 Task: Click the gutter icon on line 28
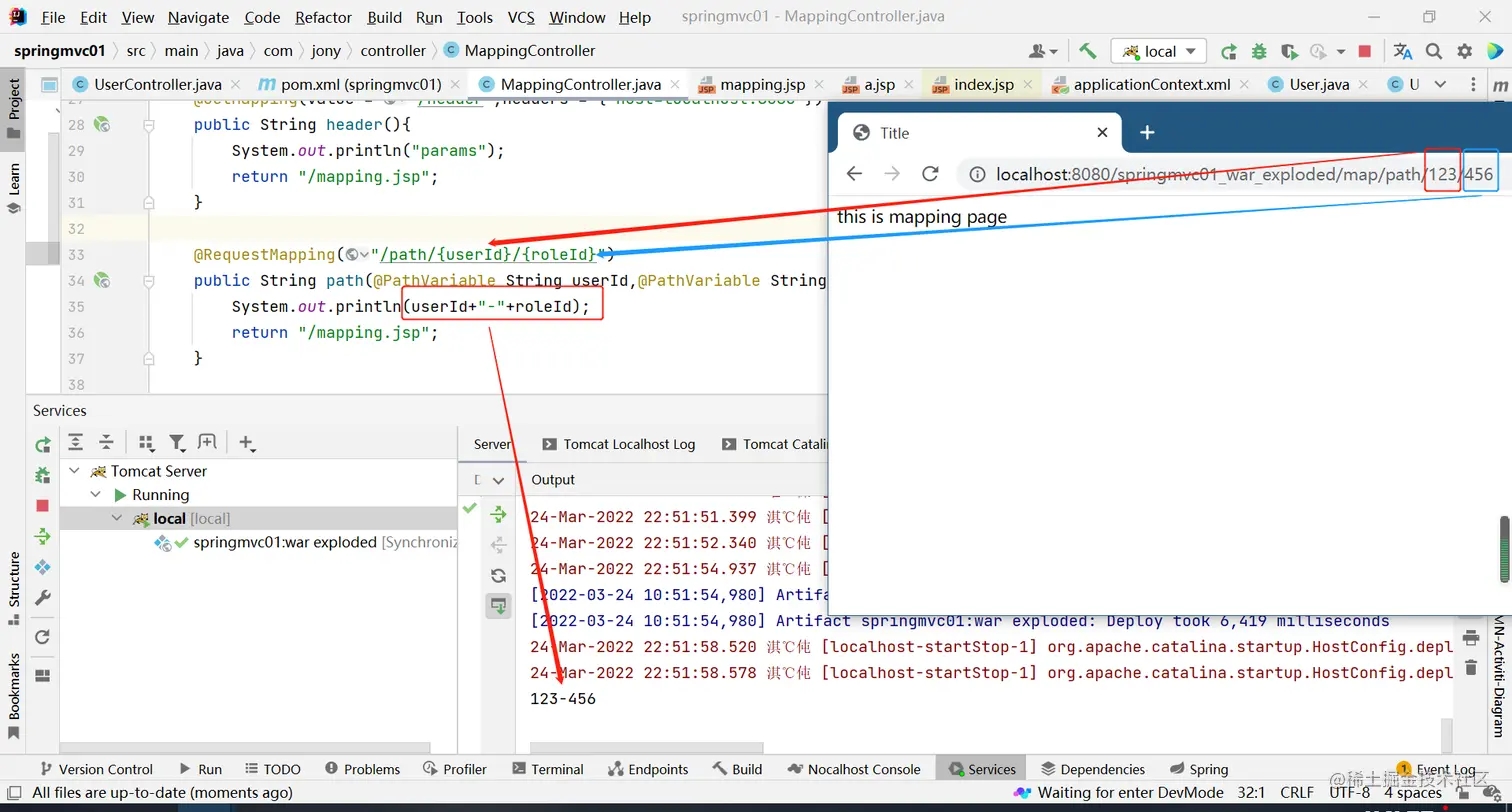pyautogui.click(x=101, y=125)
